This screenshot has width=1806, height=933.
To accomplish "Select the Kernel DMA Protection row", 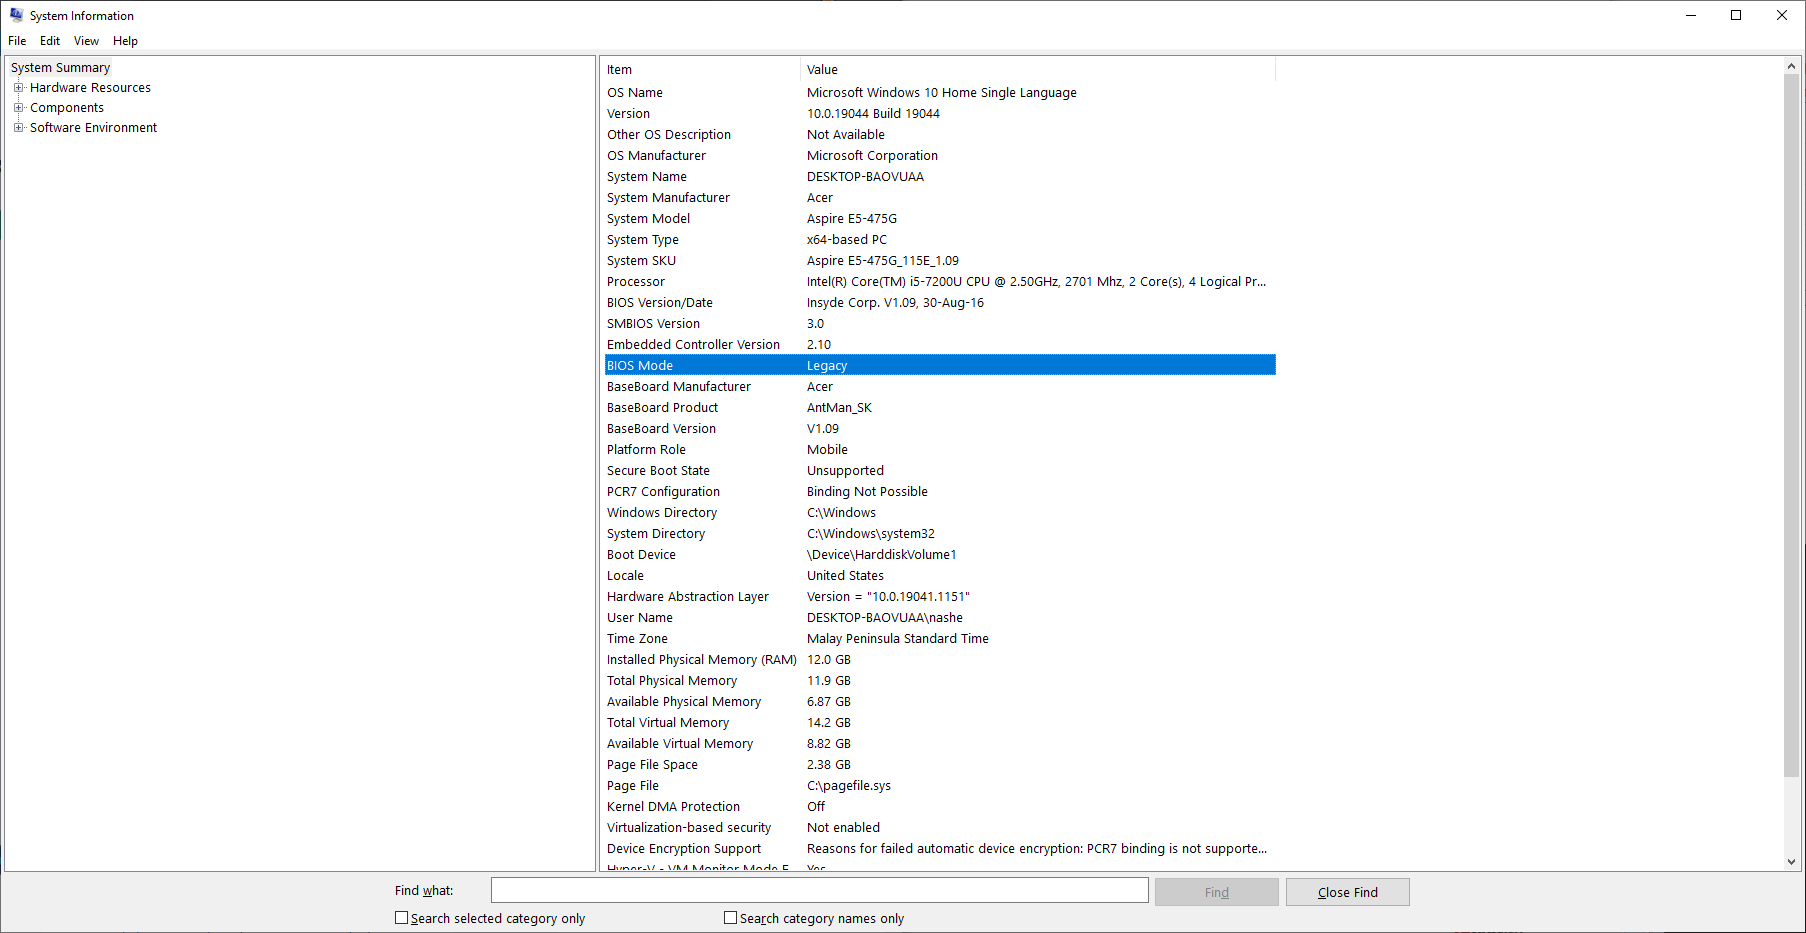I will click(x=940, y=807).
